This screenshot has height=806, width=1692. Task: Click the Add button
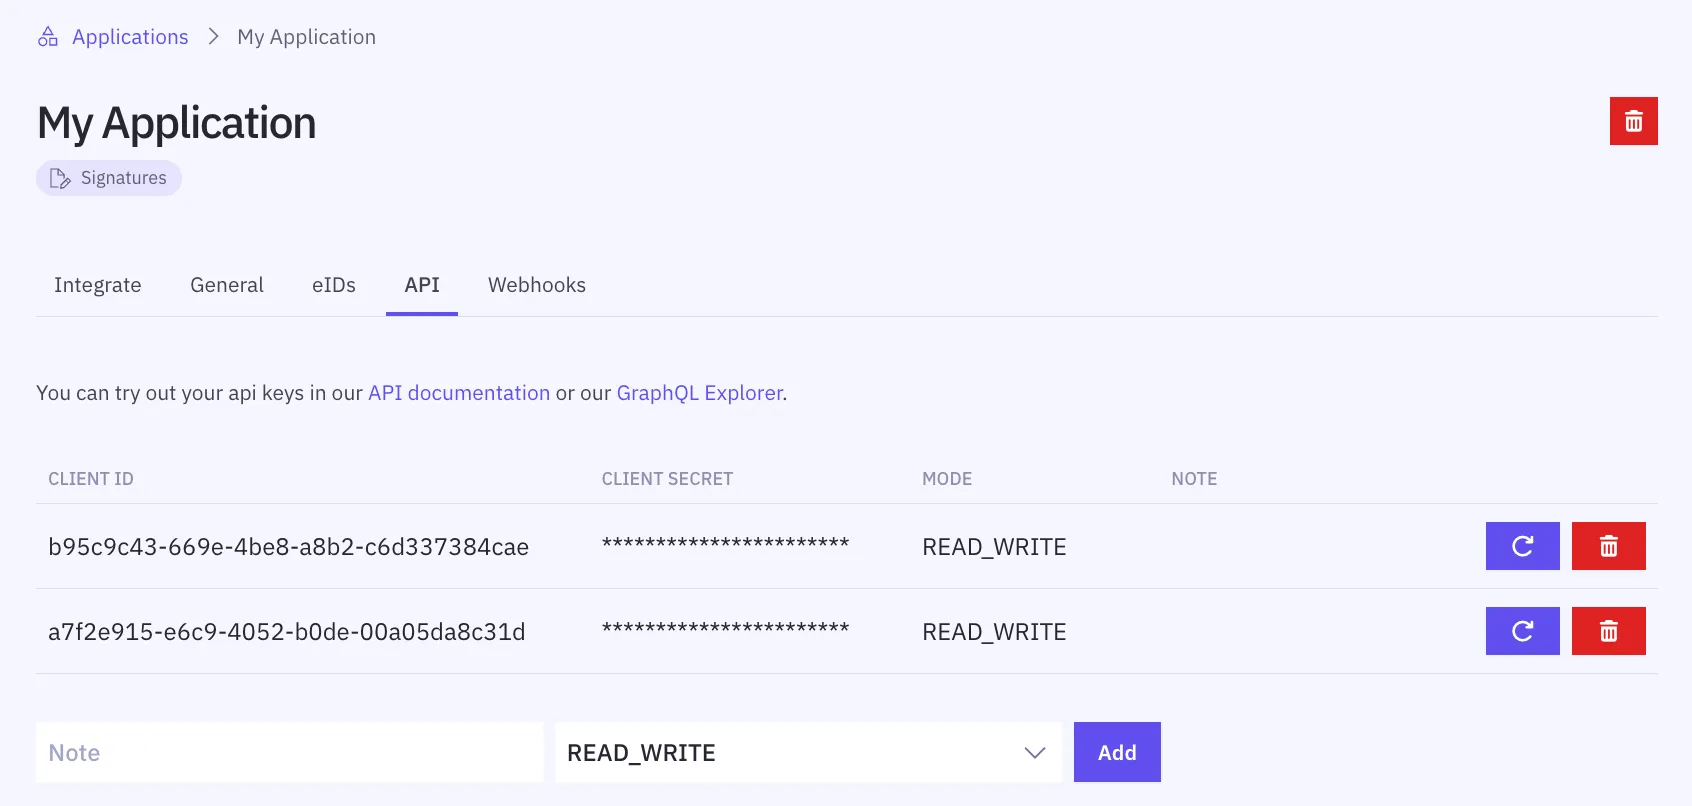[1117, 752]
